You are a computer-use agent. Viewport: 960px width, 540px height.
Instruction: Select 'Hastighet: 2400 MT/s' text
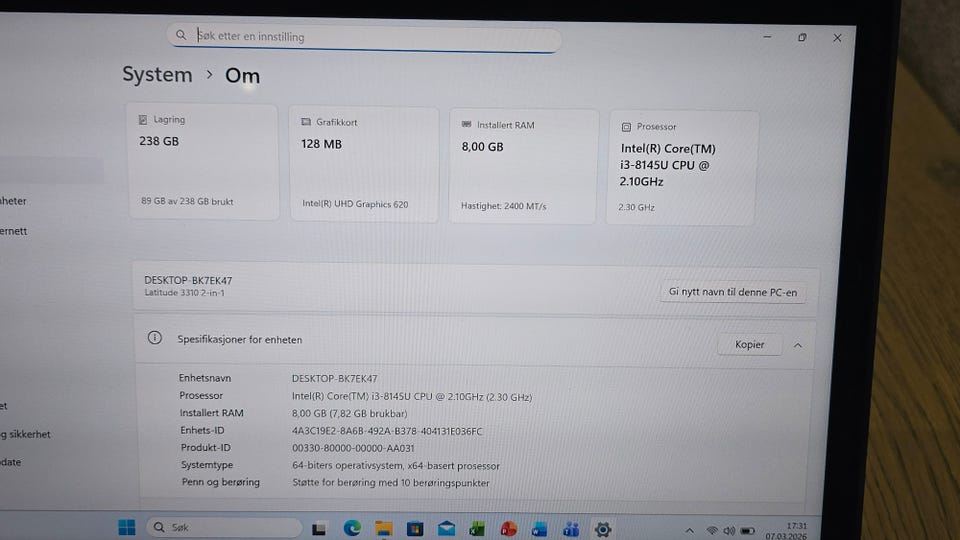tap(503, 206)
